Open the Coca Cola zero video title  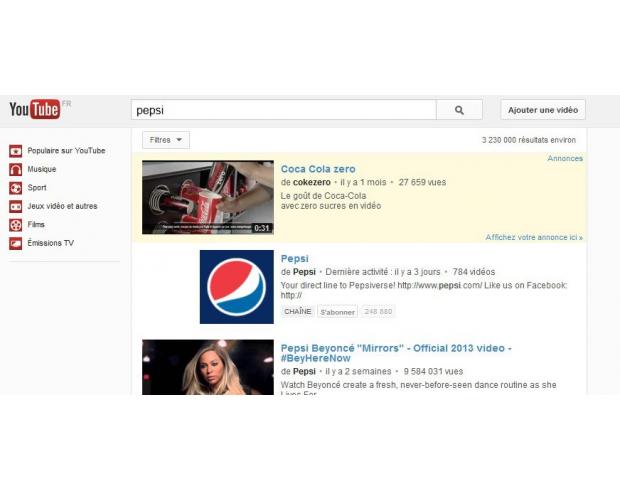click(318, 169)
